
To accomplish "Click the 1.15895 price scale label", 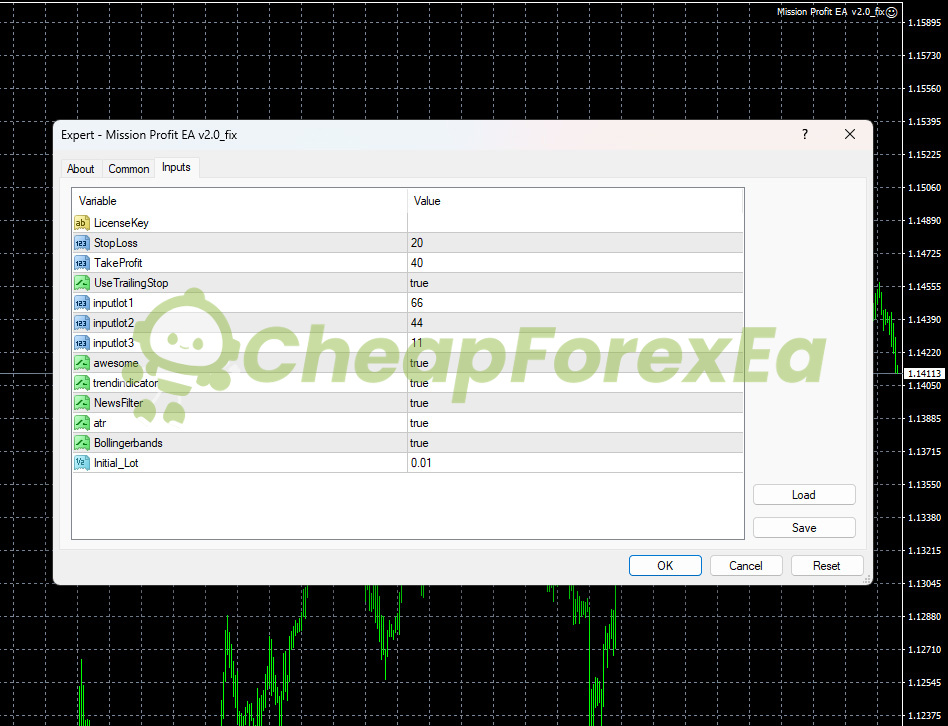I will [x=924, y=22].
